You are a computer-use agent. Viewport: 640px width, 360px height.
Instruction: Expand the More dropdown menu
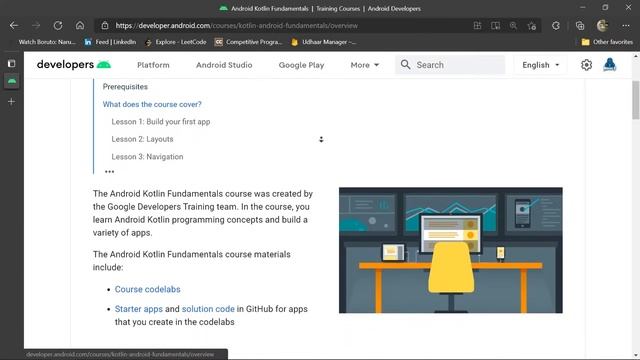[364, 65]
